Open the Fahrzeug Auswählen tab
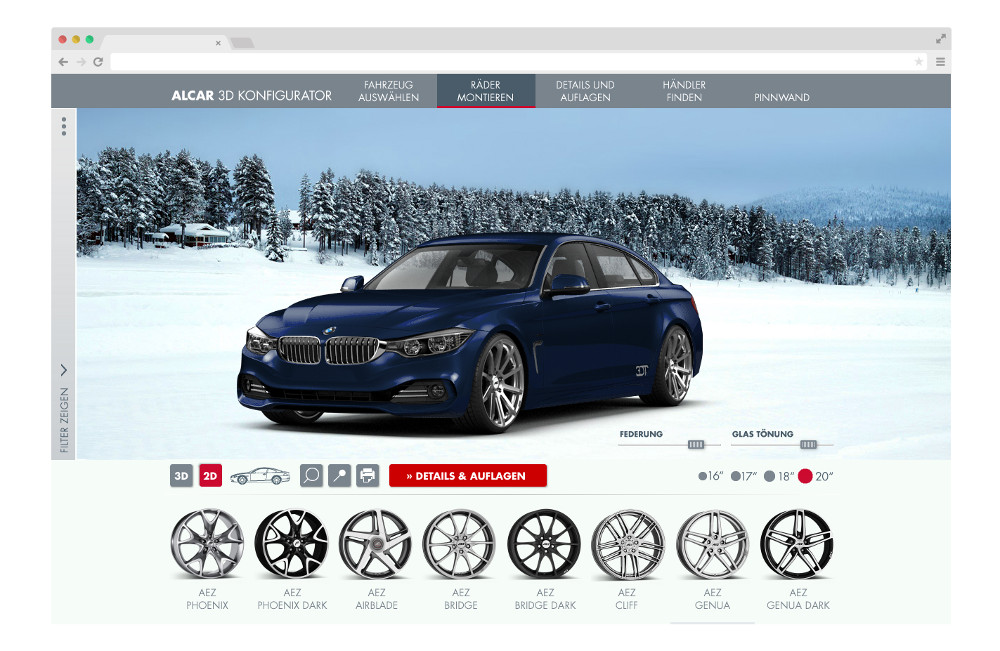 (388, 91)
